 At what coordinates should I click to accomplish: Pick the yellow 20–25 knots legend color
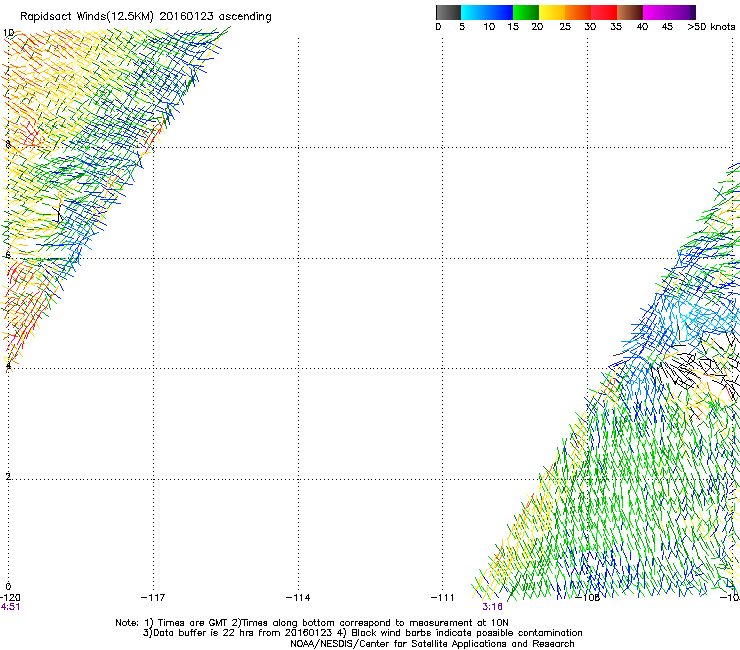tap(552, 12)
